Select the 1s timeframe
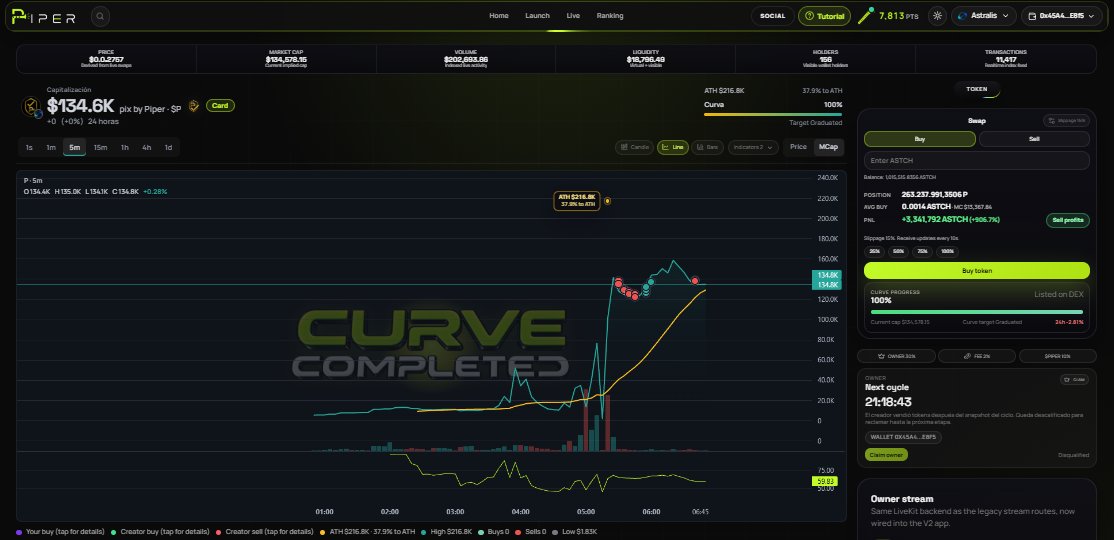The image size is (1114, 540). click(29, 148)
